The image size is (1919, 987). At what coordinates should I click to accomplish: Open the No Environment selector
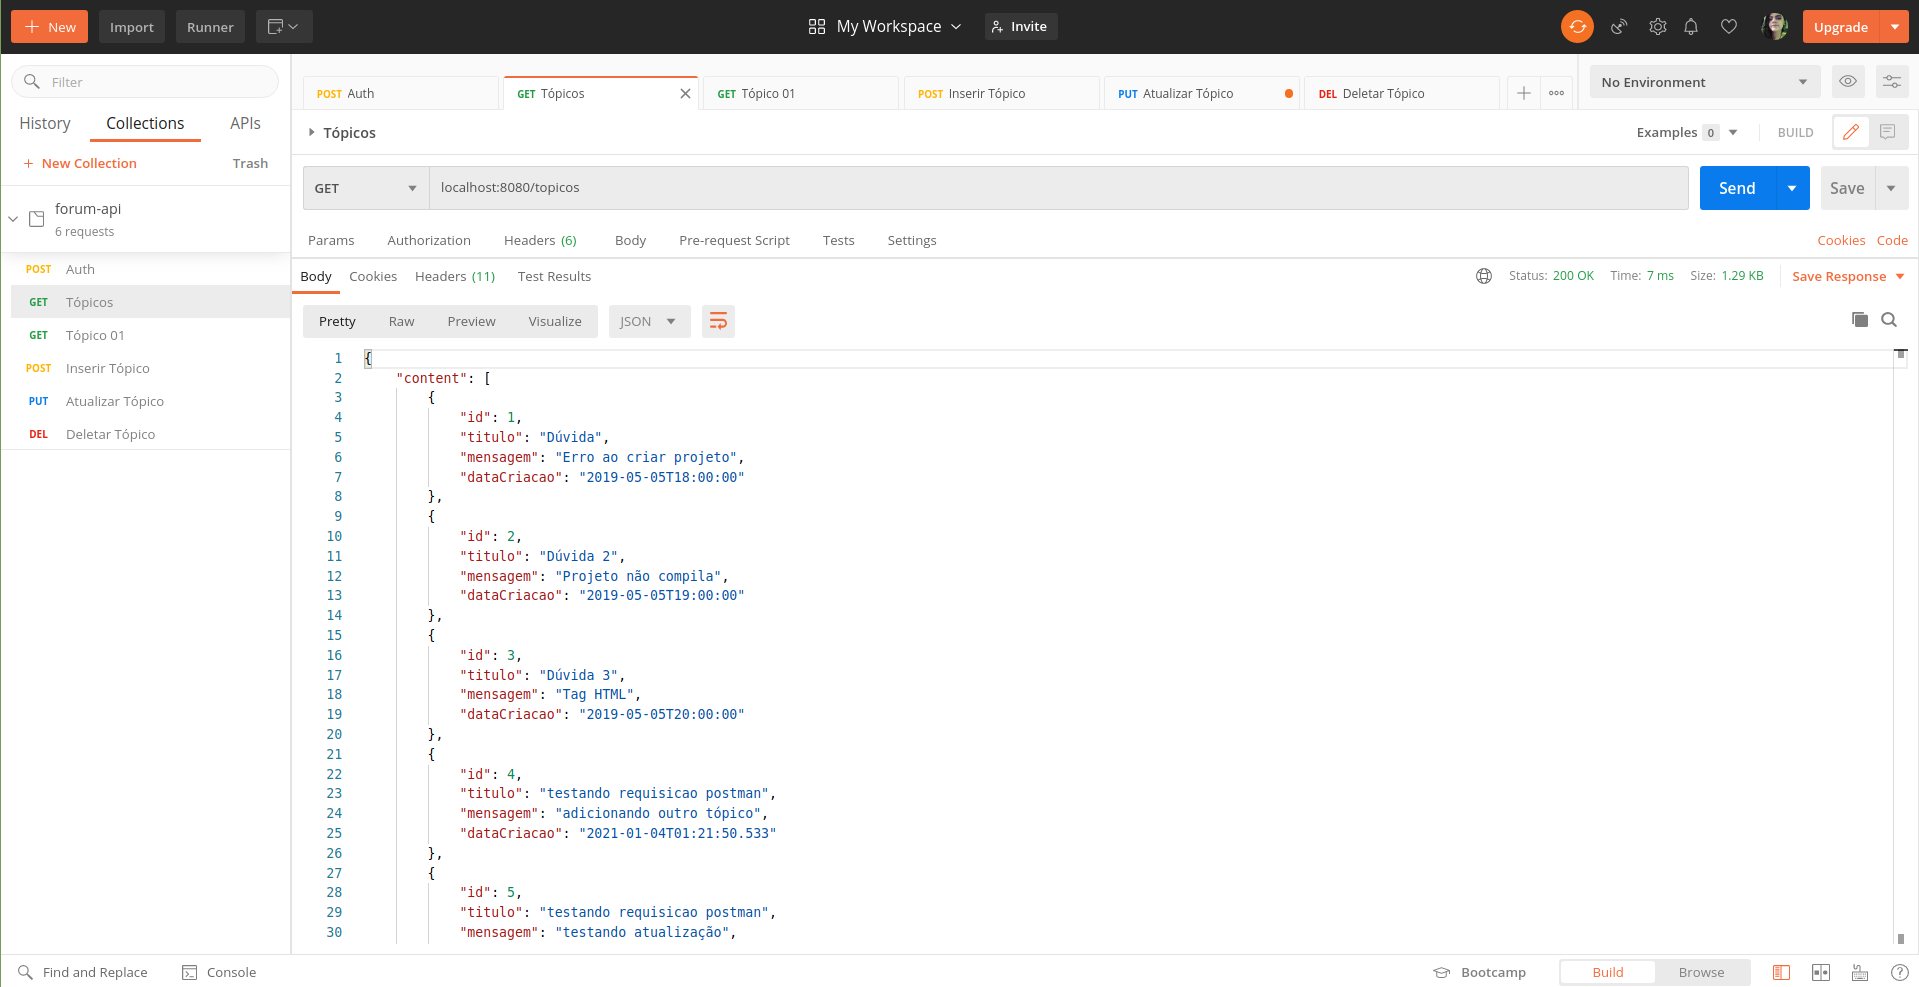click(x=1705, y=82)
